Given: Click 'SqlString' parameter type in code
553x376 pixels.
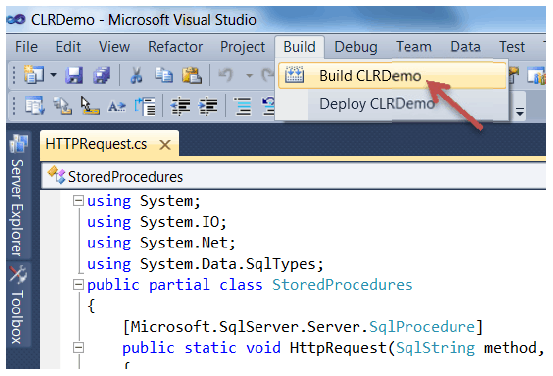Looking at the screenshot, I should pyautogui.click(x=436, y=348).
